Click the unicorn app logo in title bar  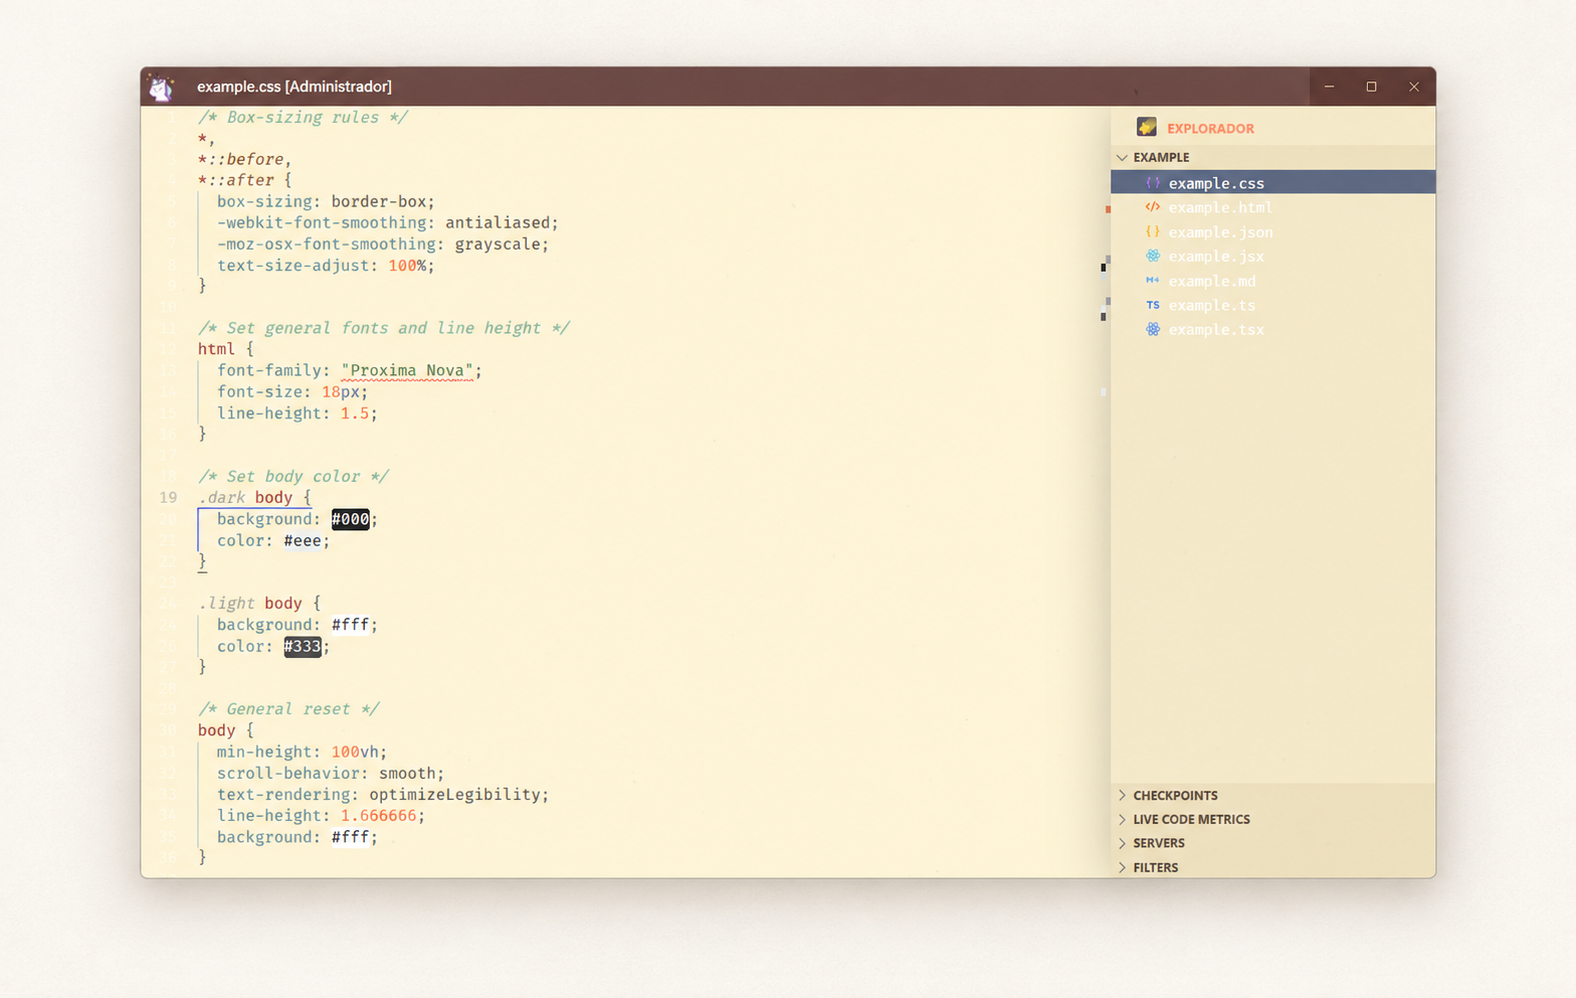coord(161,87)
